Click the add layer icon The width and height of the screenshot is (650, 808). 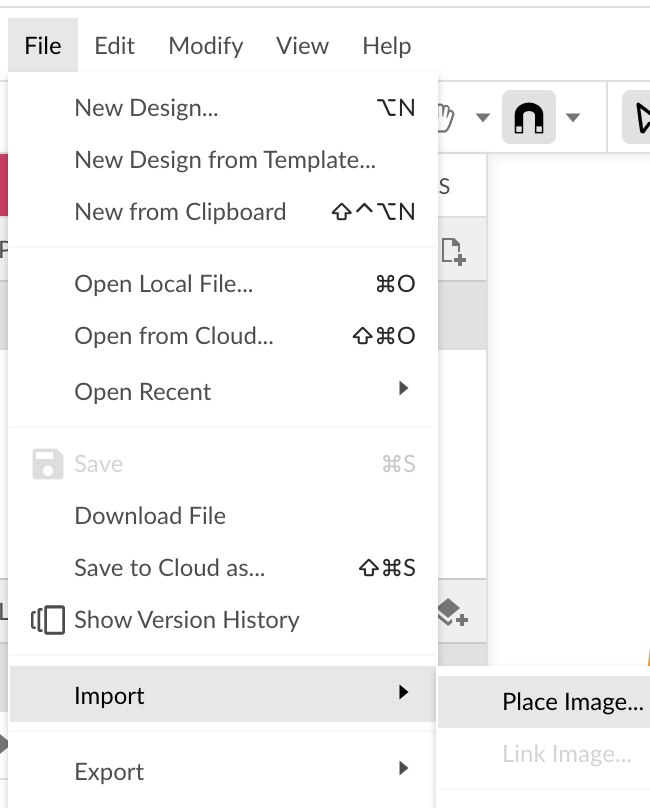453,613
